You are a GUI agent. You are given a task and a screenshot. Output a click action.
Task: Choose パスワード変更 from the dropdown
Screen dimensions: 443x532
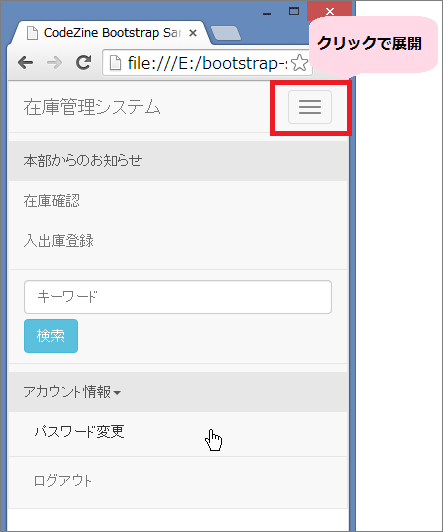[x=178, y=433]
